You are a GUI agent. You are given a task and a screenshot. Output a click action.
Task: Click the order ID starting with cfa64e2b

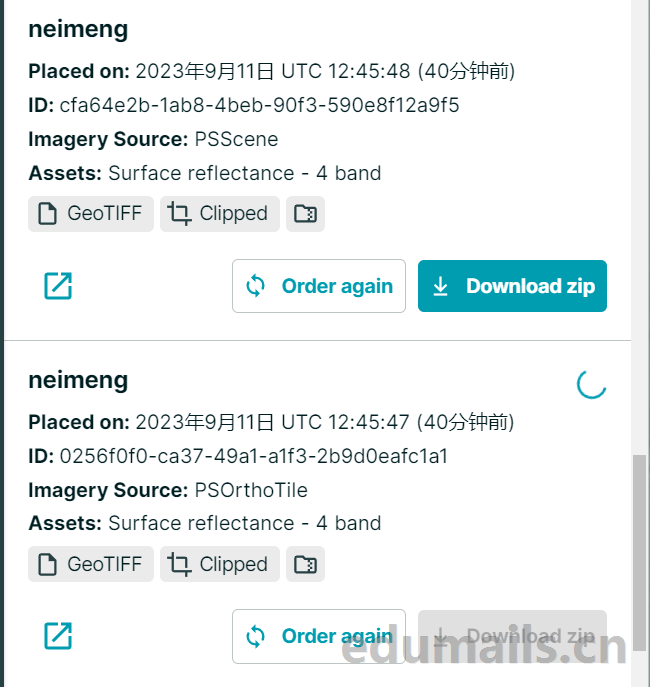(259, 105)
